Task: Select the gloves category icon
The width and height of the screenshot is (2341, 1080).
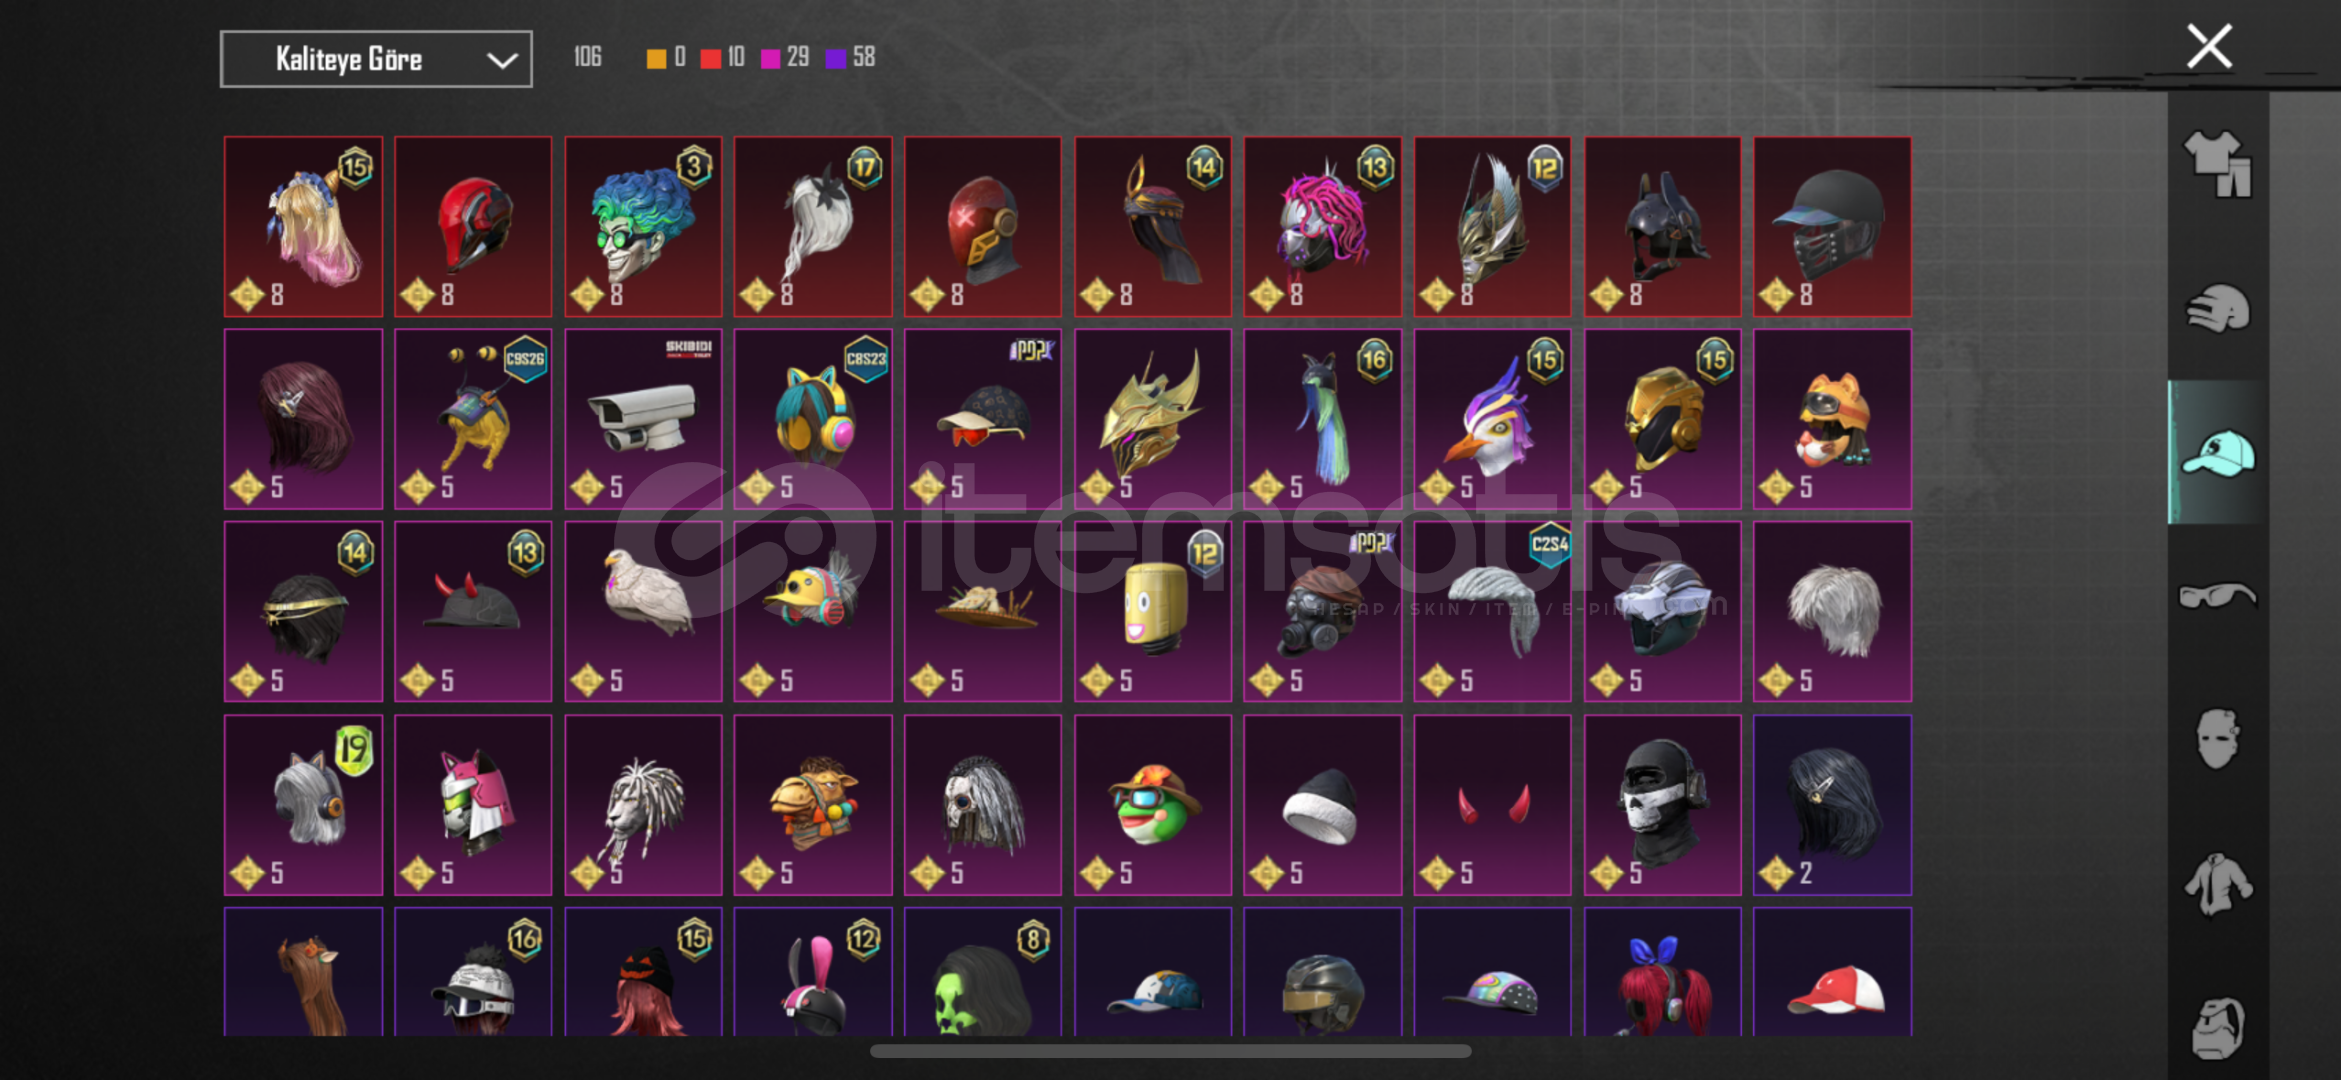Action: point(2217,309)
